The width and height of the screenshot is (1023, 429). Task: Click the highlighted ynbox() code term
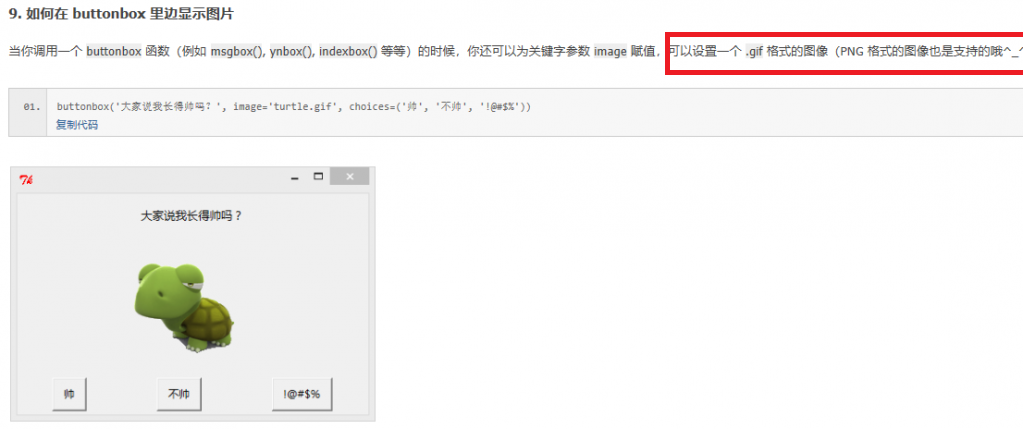click(291, 52)
